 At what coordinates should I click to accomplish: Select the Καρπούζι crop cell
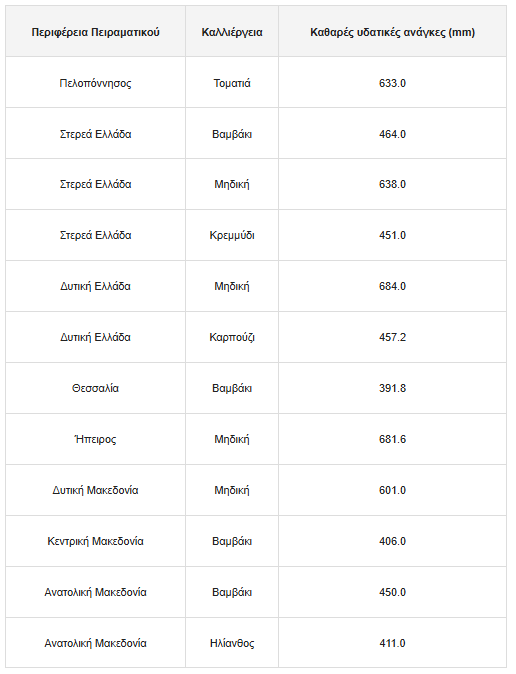coord(232,337)
